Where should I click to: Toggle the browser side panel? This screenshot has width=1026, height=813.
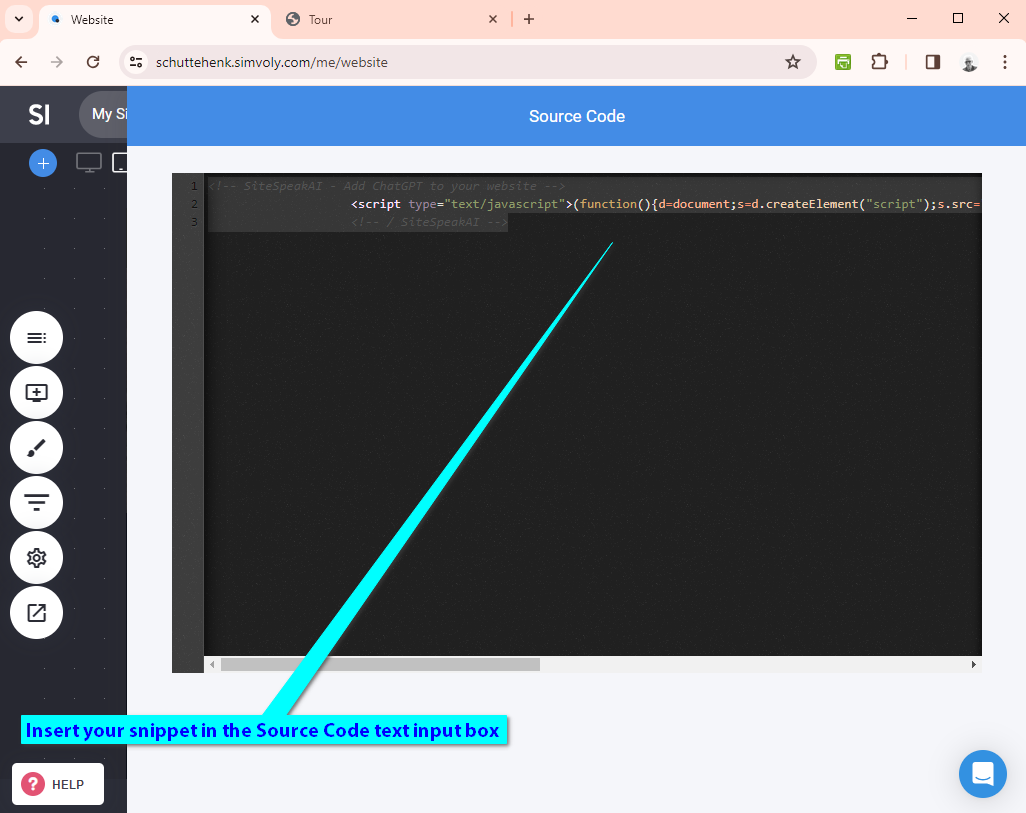click(933, 62)
